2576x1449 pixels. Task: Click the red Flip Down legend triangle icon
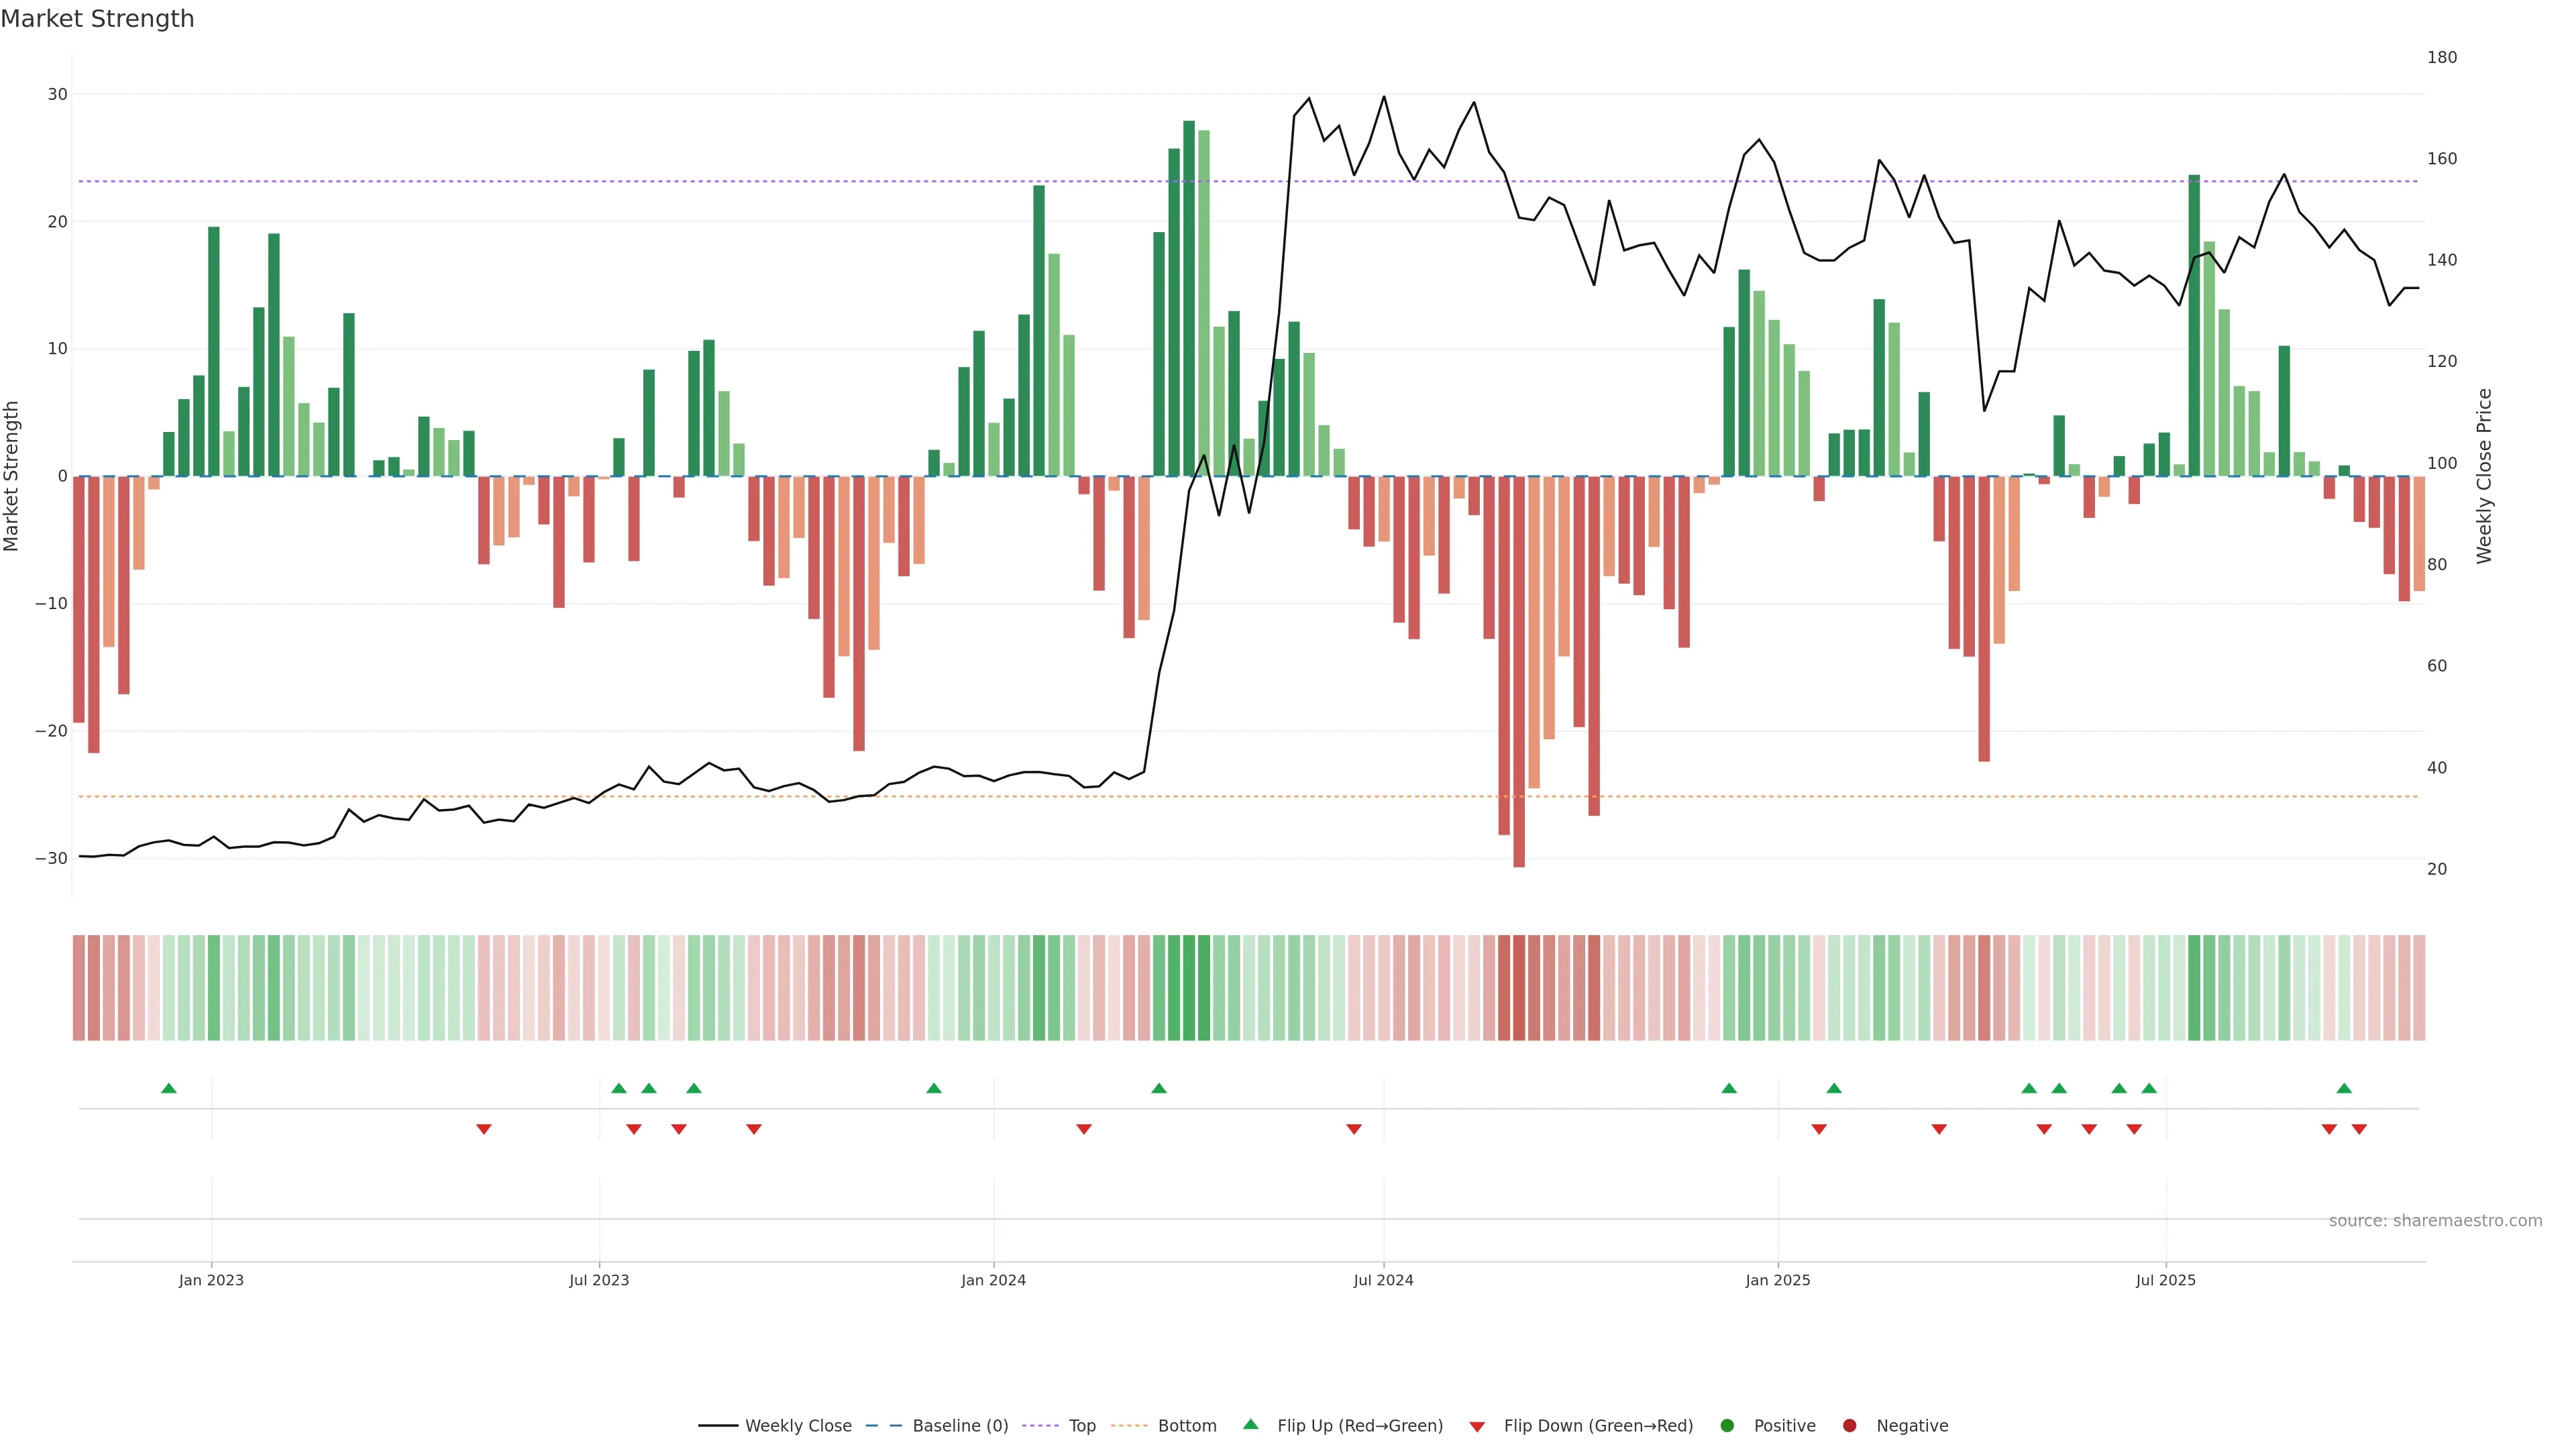pyautogui.click(x=1477, y=1427)
